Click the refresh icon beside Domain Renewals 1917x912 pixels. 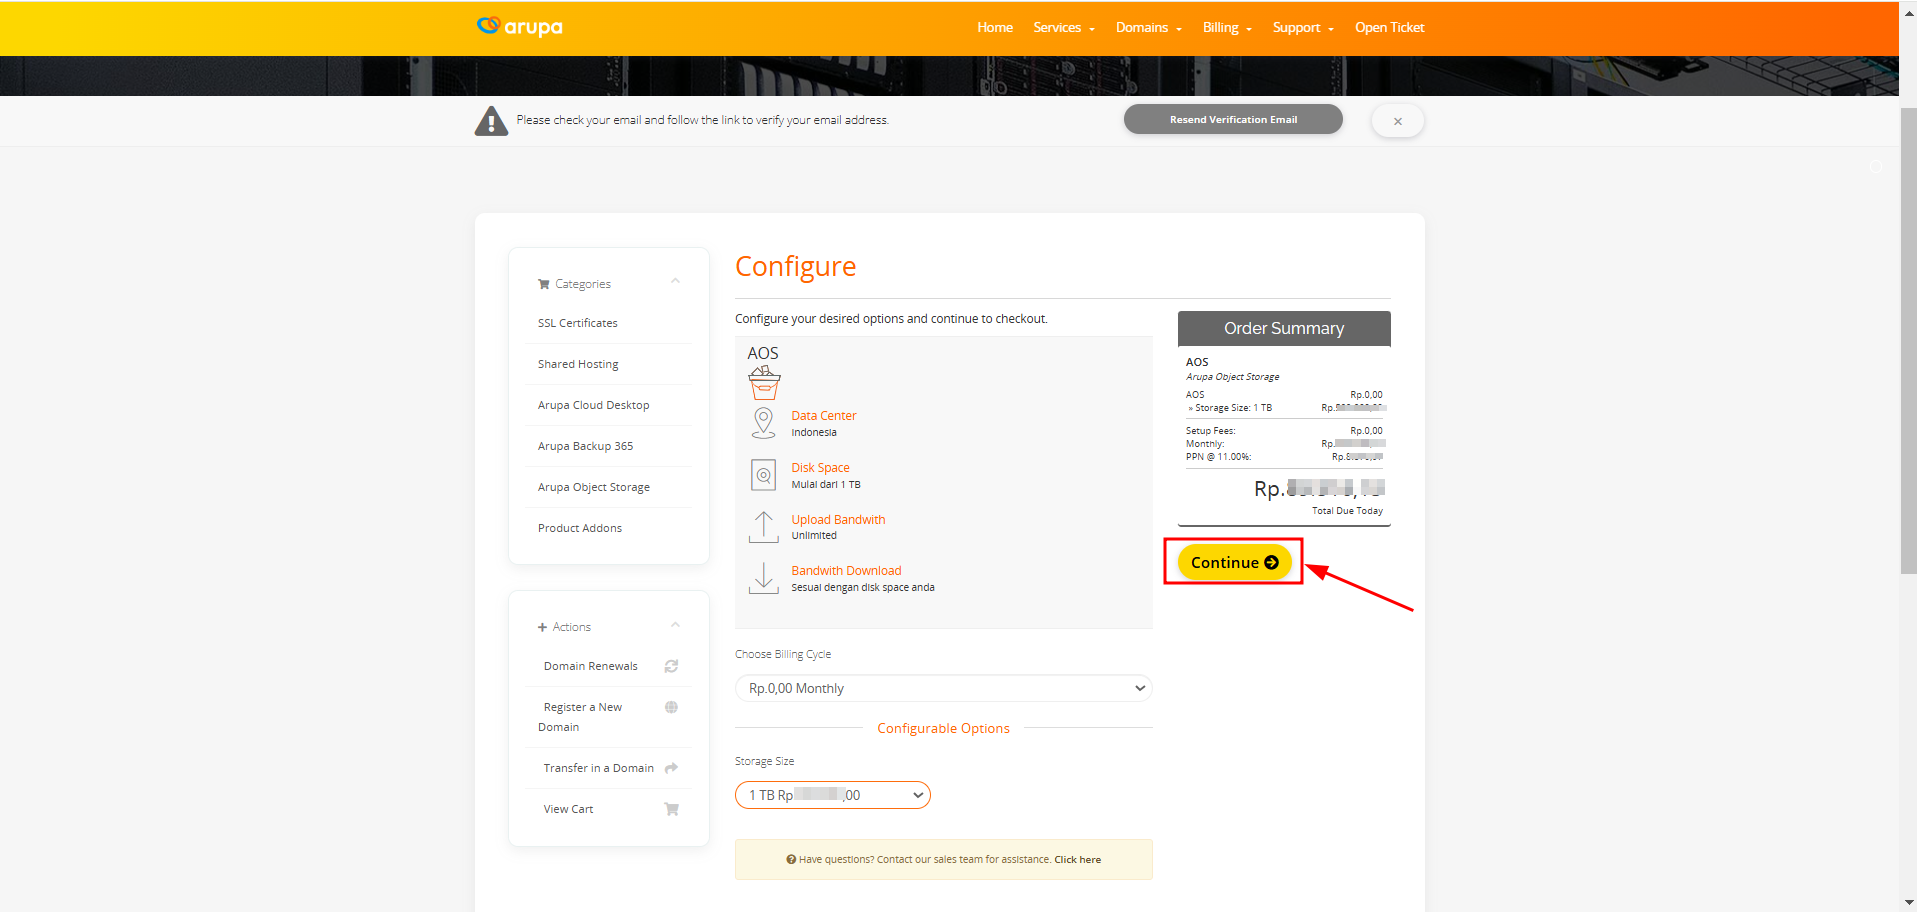tap(671, 666)
